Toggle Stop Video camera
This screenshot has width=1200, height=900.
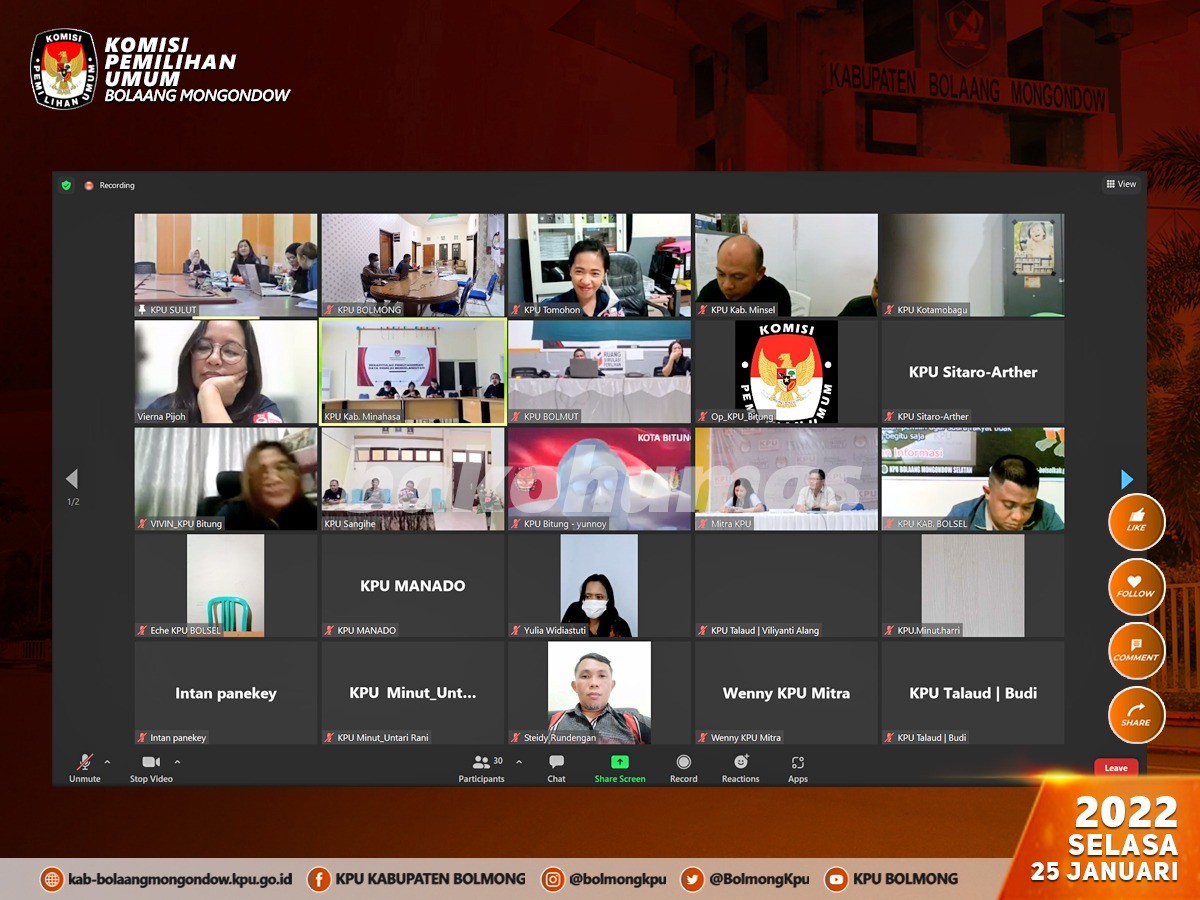151,763
